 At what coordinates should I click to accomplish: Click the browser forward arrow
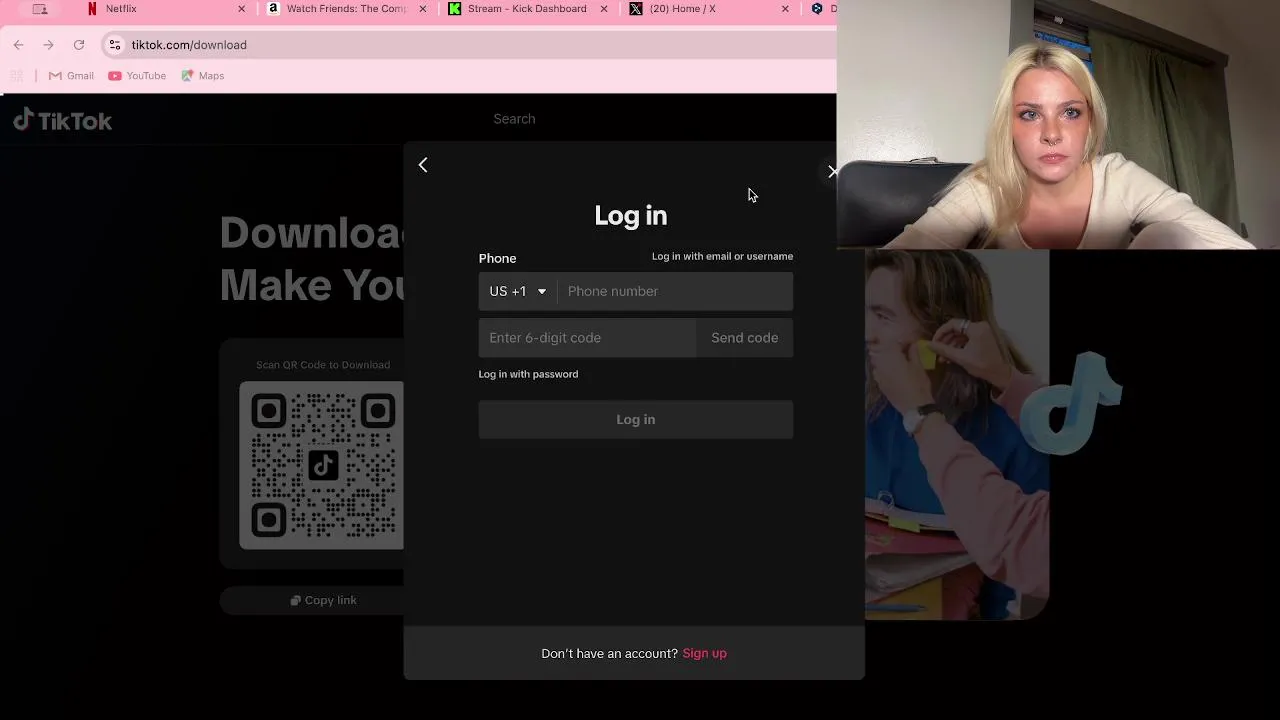pyautogui.click(x=48, y=45)
